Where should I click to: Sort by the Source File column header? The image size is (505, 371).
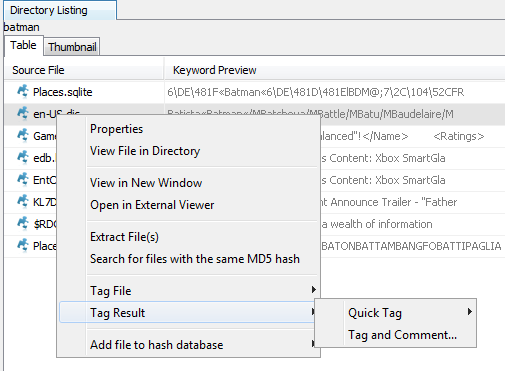84,70
